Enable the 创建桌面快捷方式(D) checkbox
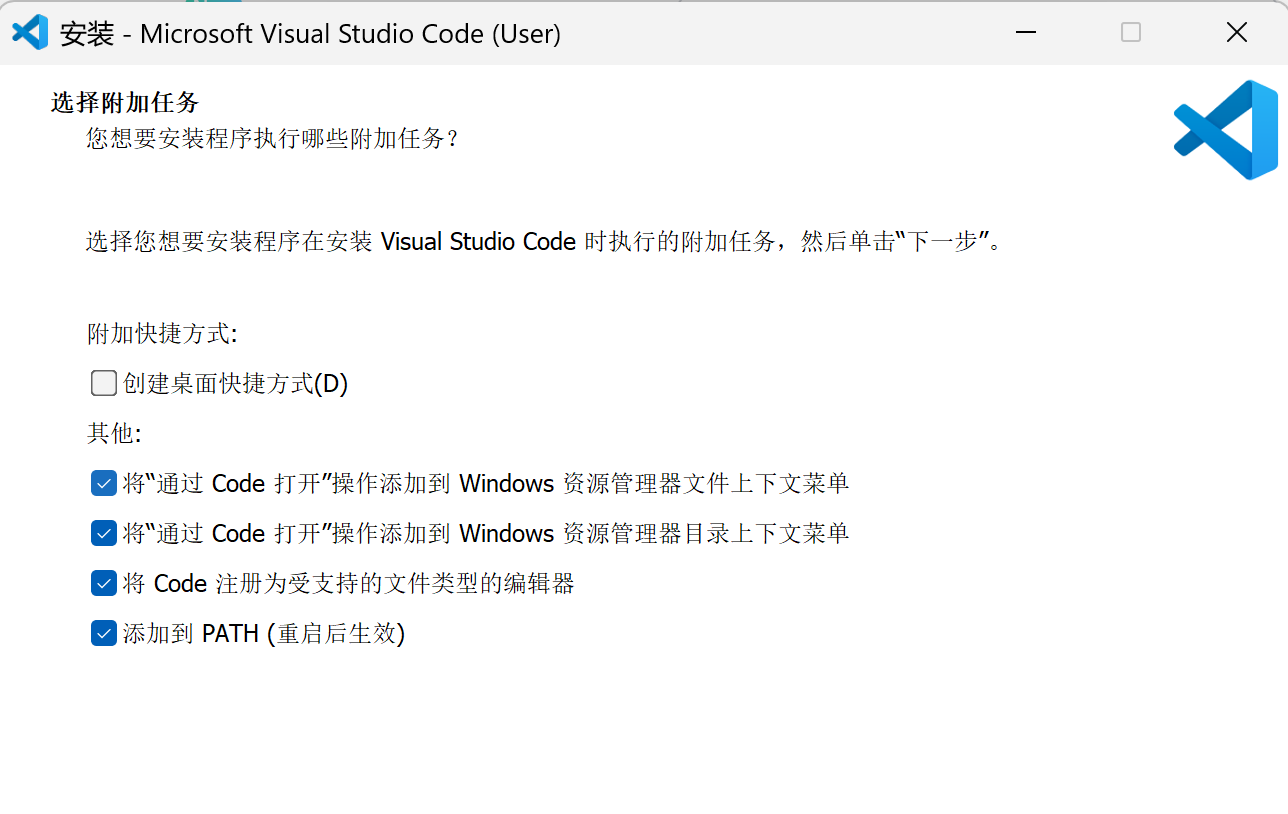Image resolution: width=1288 pixels, height=814 pixels. coord(104,383)
